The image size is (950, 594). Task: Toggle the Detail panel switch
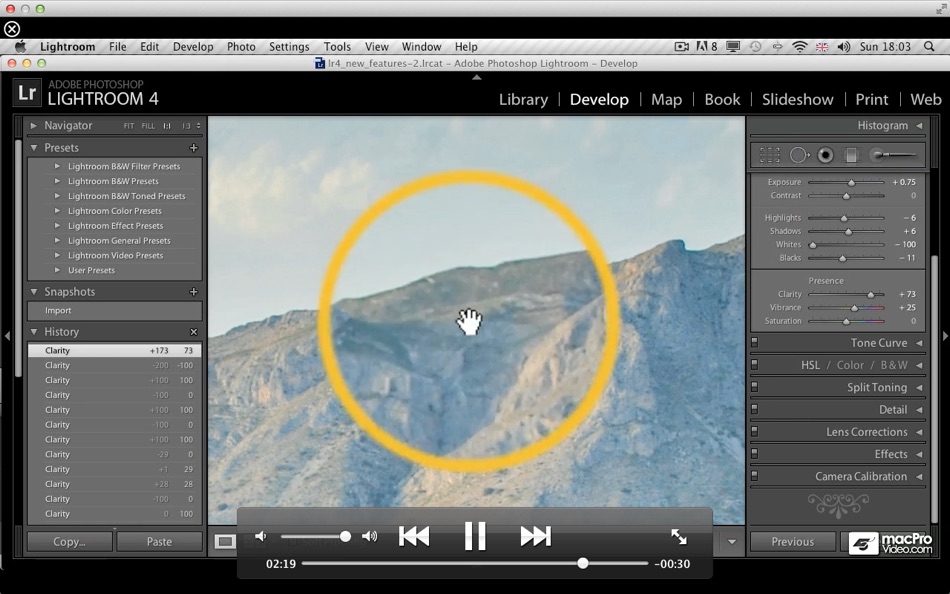pos(755,409)
